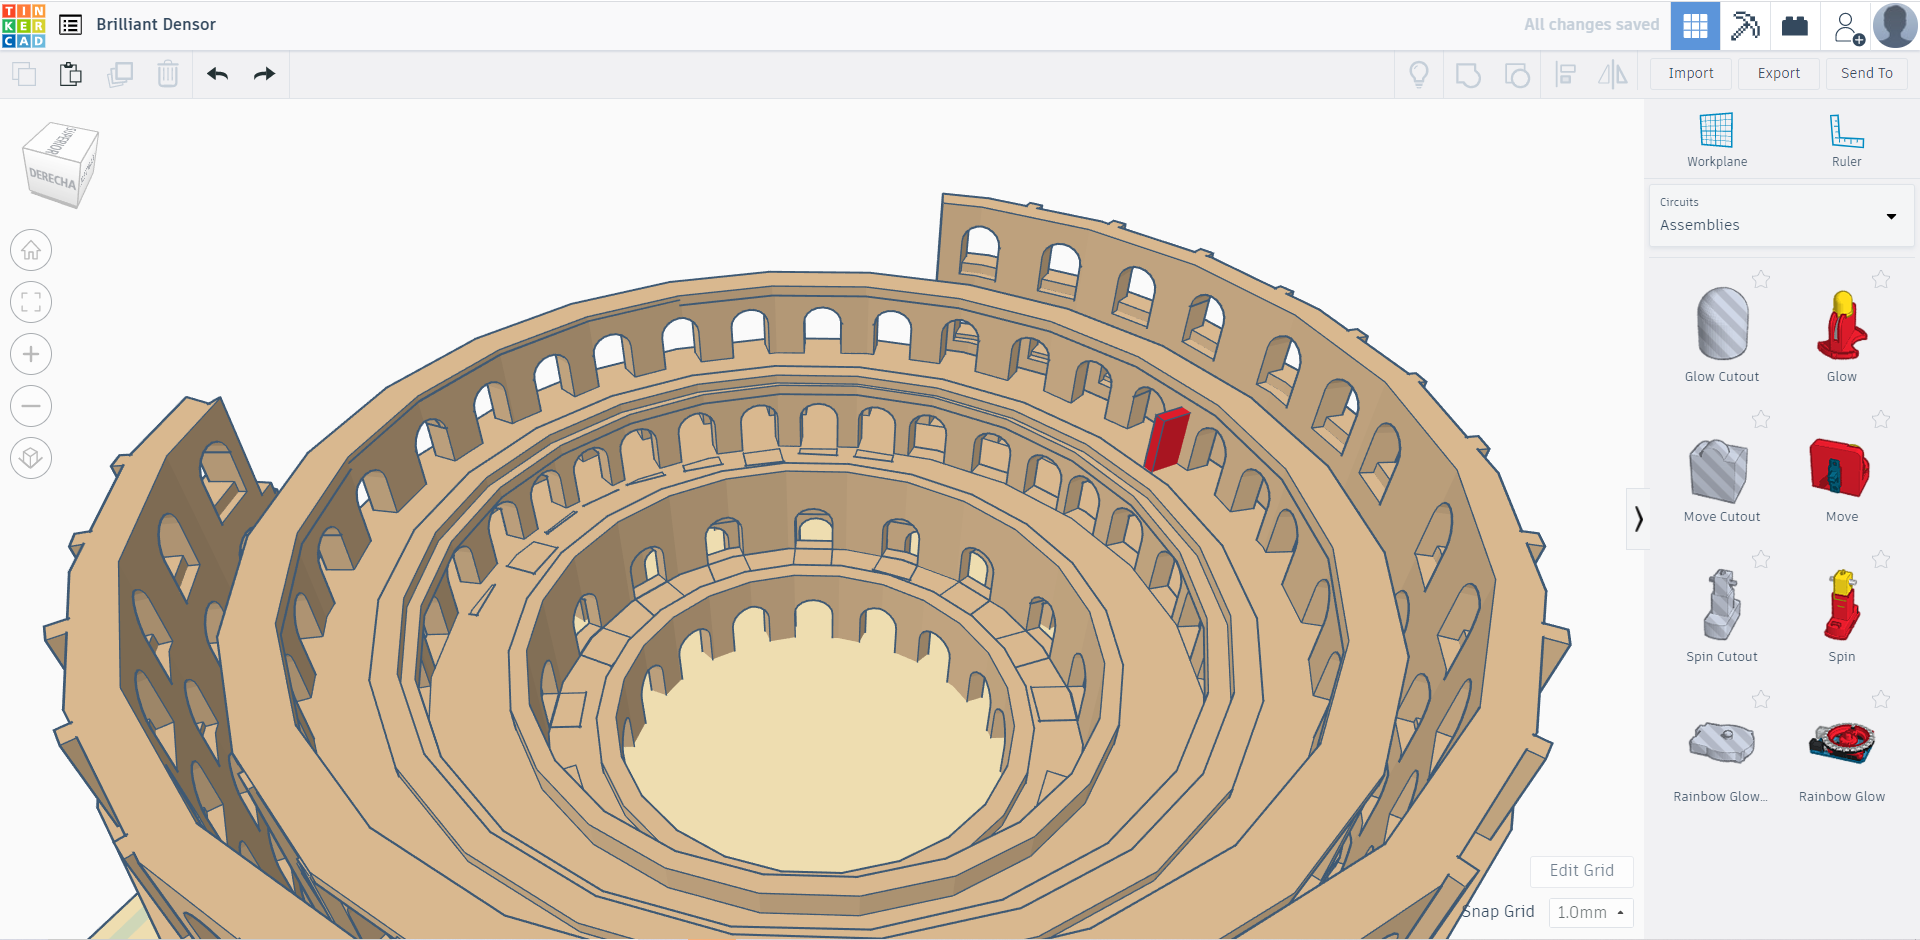Select the red Move shape

click(1841, 468)
